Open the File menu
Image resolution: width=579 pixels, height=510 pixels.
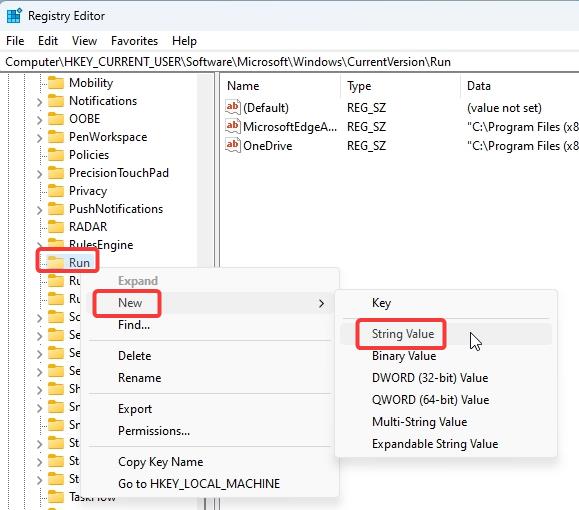coord(15,41)
